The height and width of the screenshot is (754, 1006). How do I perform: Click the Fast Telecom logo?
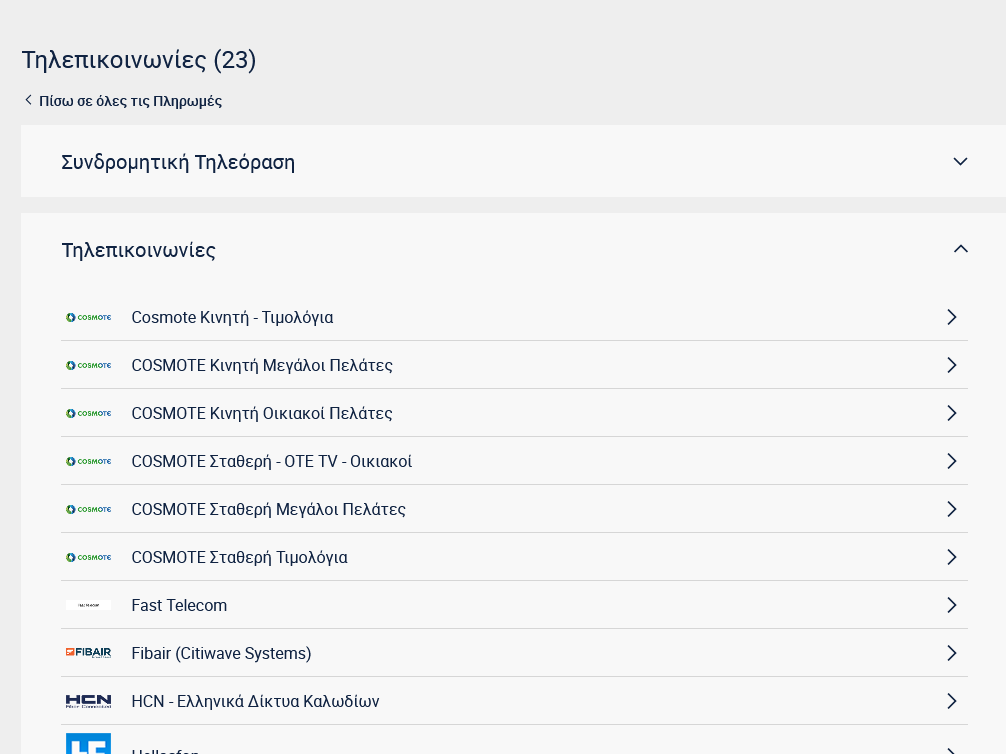(89, 605)
